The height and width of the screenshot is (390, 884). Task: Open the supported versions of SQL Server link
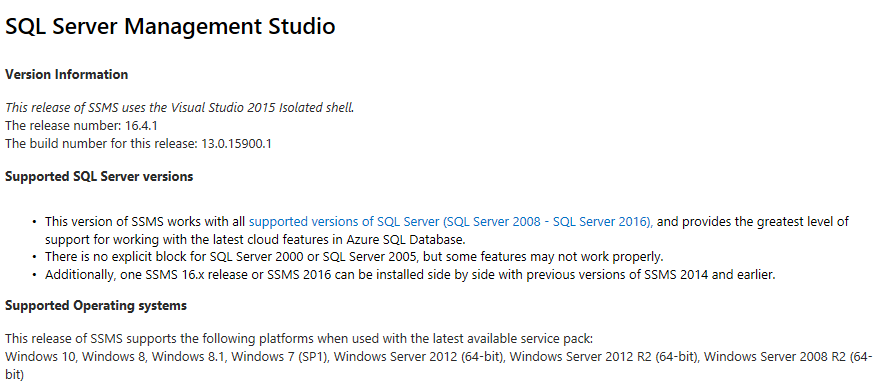(451, 221)
